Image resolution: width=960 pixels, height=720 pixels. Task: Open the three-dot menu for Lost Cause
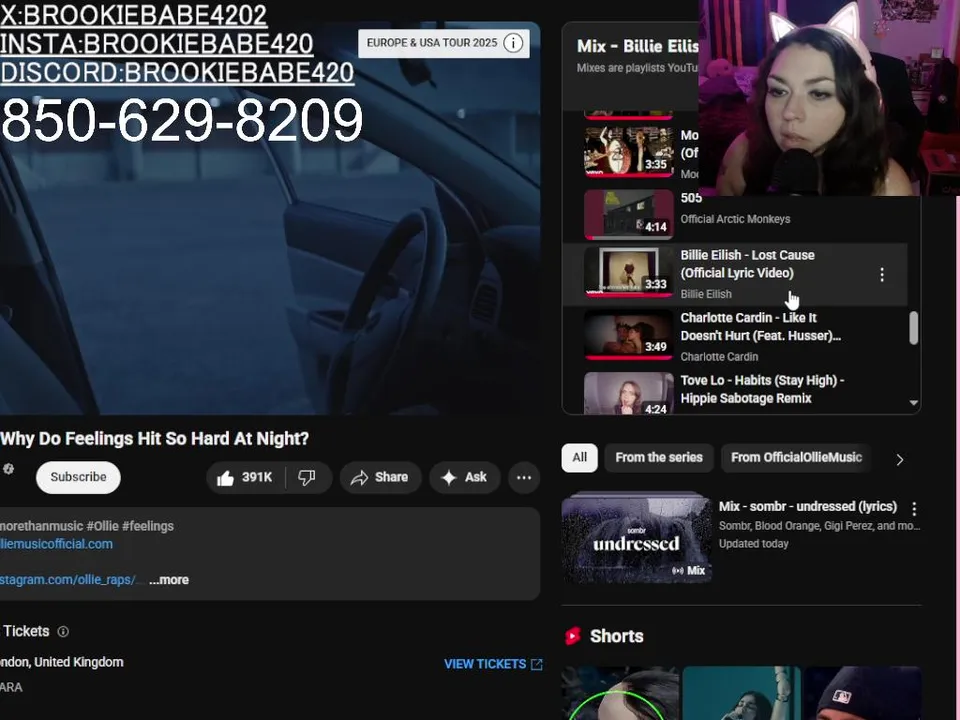pyautogui.click(x=882, y=275)
